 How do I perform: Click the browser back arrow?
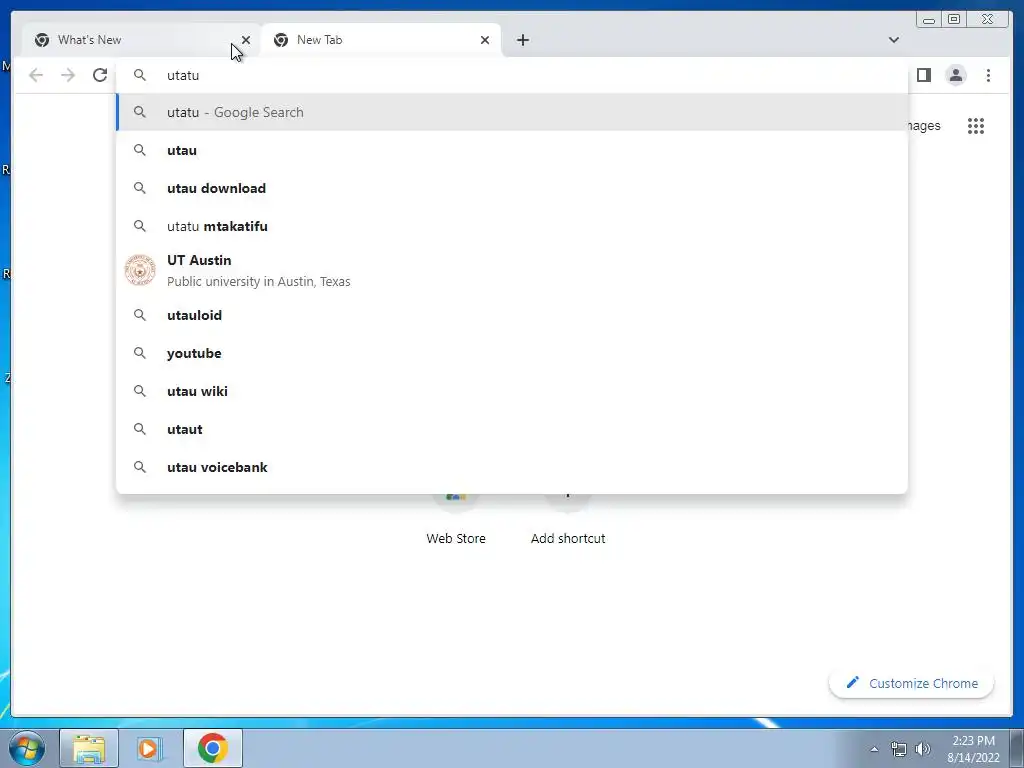(x=36, y=75)
